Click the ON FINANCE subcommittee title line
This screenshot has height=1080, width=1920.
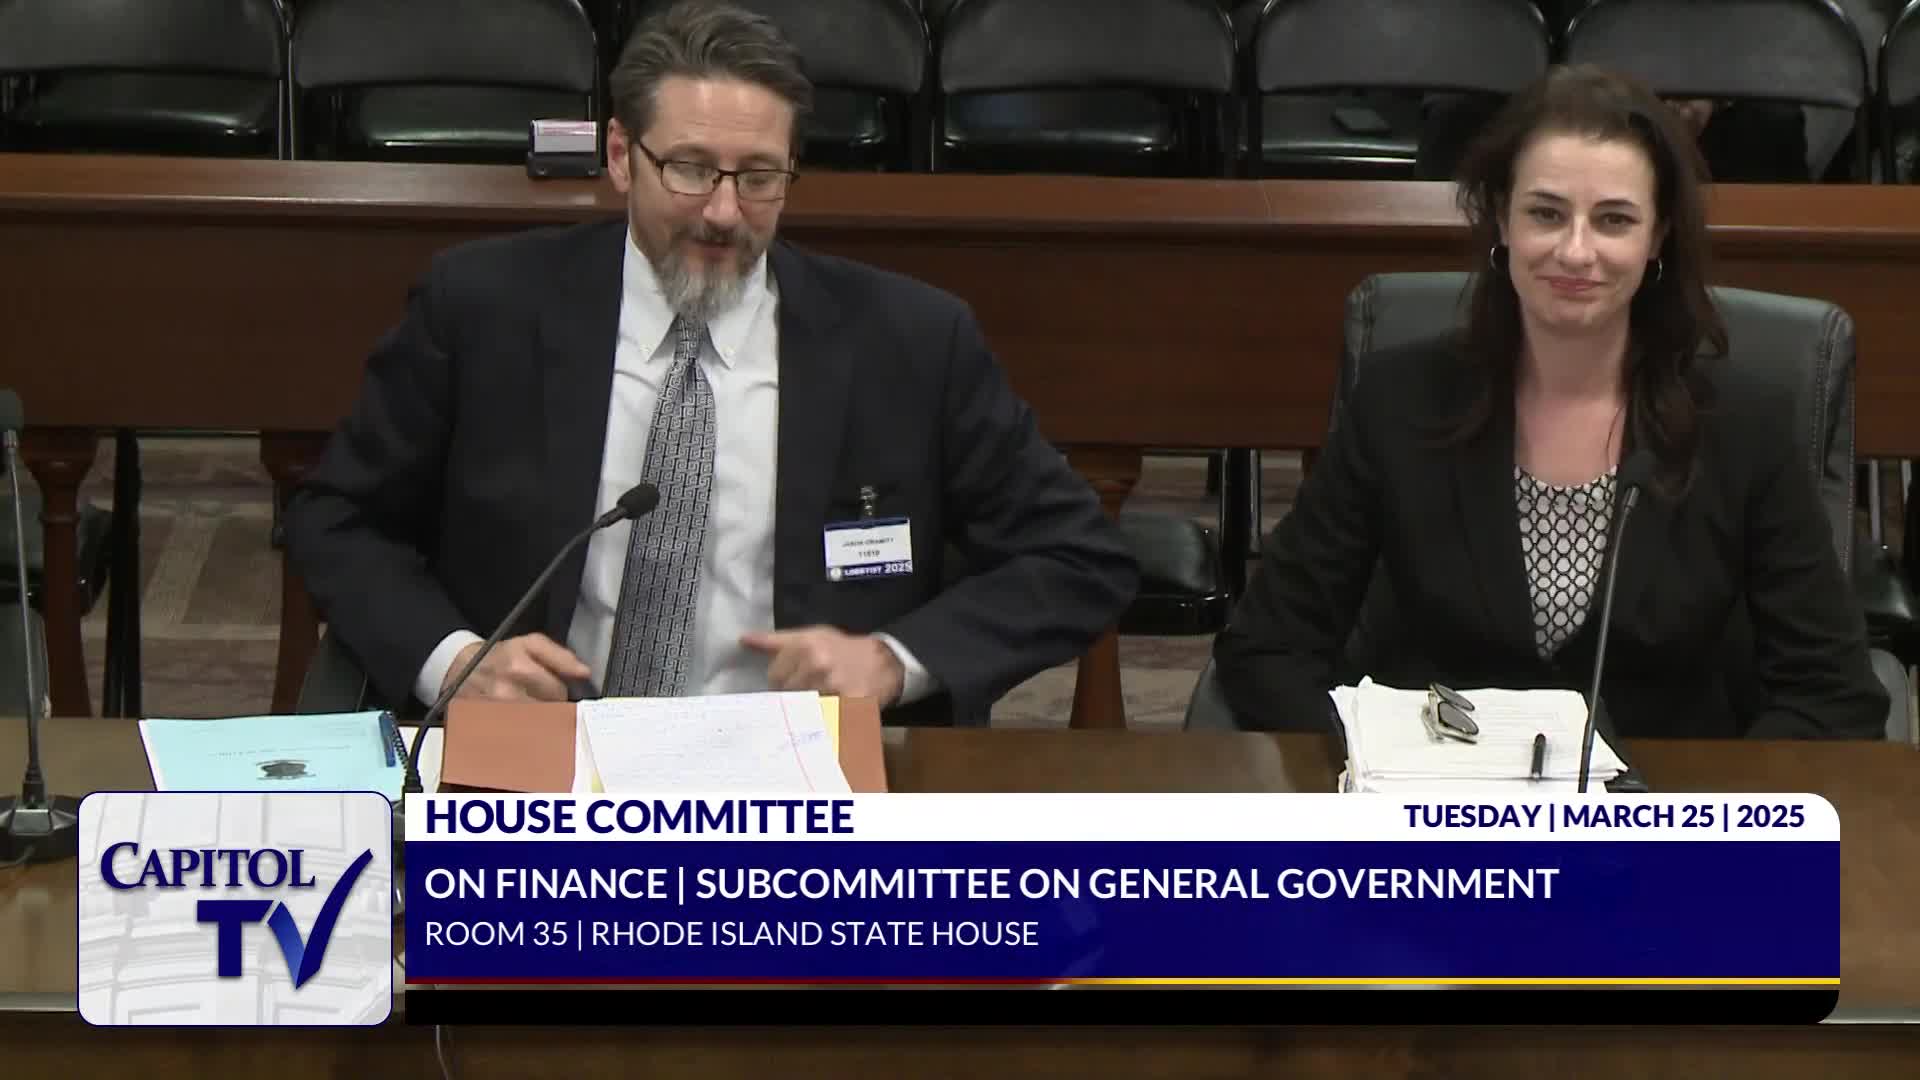pos(990,884)
